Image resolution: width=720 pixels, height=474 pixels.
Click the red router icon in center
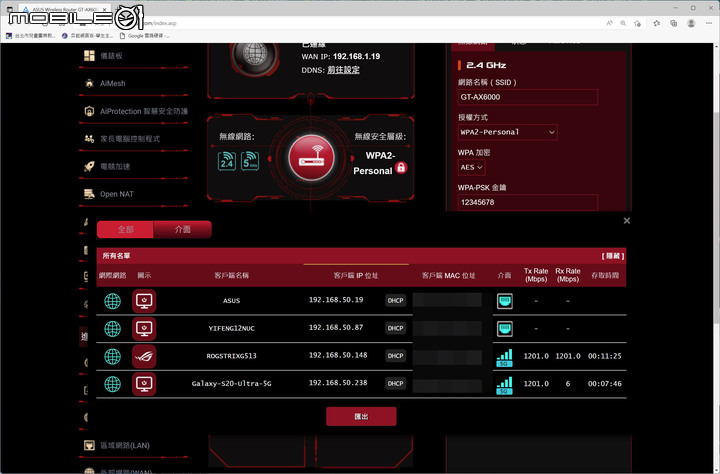pyautogui.click(x=311, y=158)
